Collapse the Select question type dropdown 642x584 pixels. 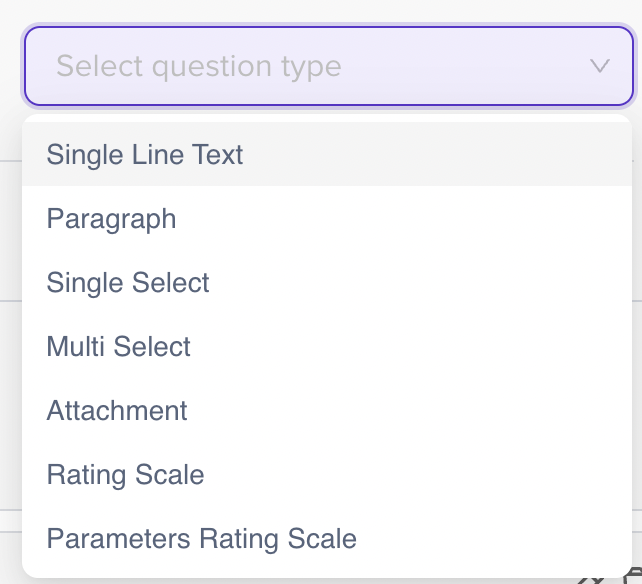click(600, 67)
